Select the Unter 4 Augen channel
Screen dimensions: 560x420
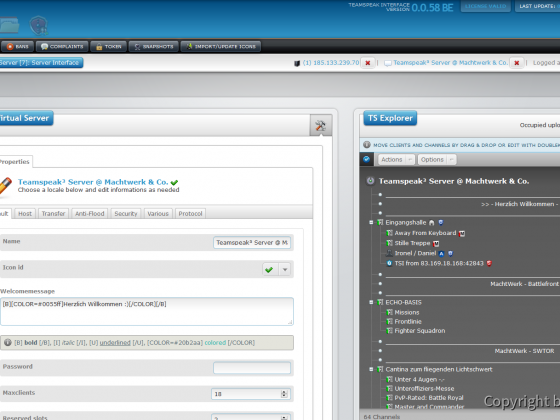[x=419, y=379]
